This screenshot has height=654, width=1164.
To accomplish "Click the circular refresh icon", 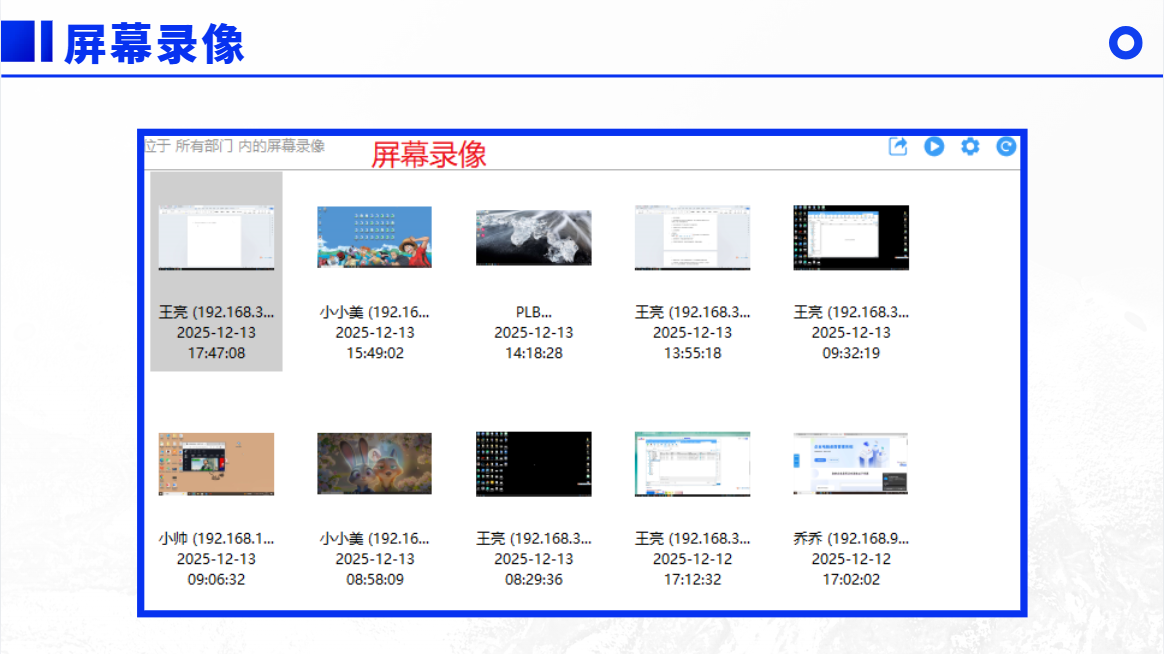I will (1006, 146).
